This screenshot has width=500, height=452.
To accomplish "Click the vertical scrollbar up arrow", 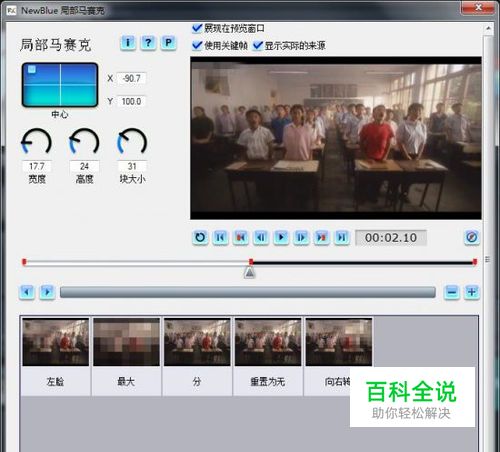I will pyautogui.click(x=488, y=29).
